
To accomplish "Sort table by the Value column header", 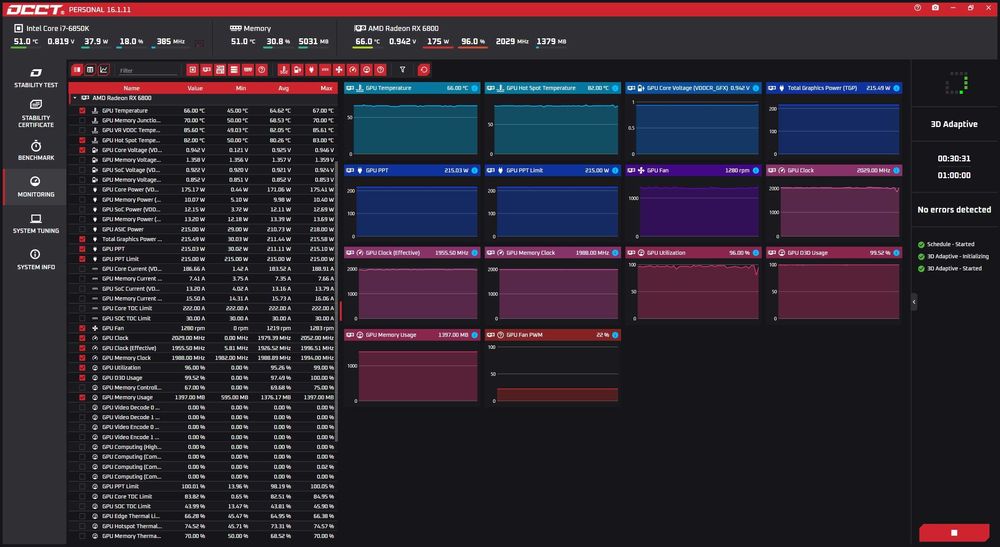I will (195, 88).
